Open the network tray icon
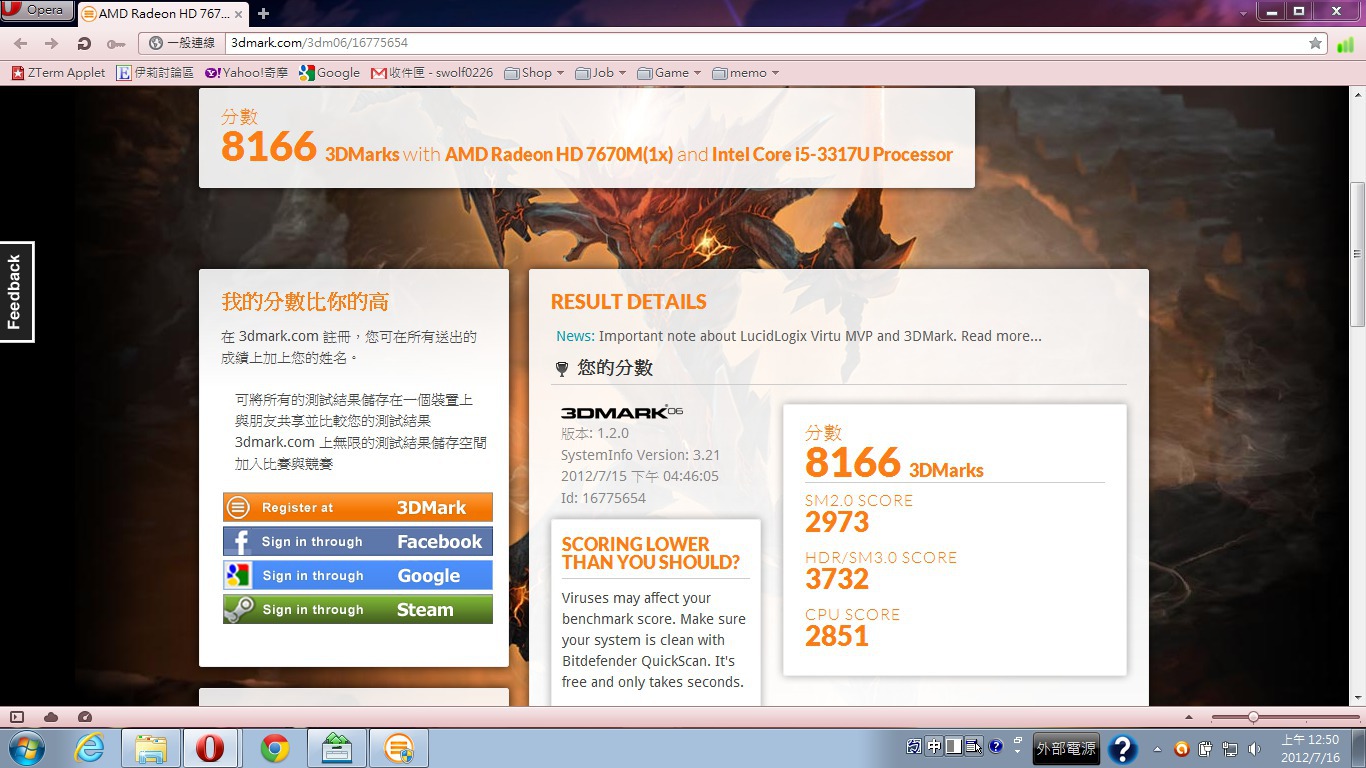Viewport: 1366px width, 768px height. 1230,748
